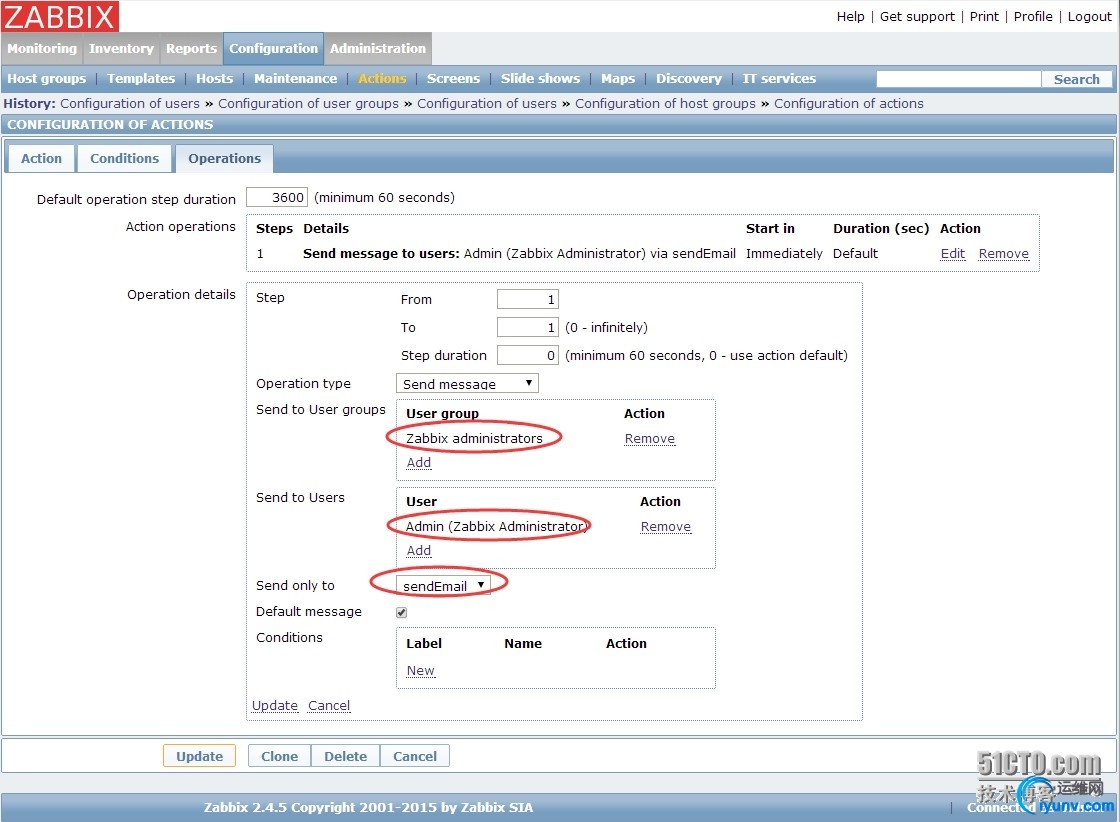Click the Zabbix 2.4.5 copyright footer text
The image size is (1120, 822).
point(368,807)
